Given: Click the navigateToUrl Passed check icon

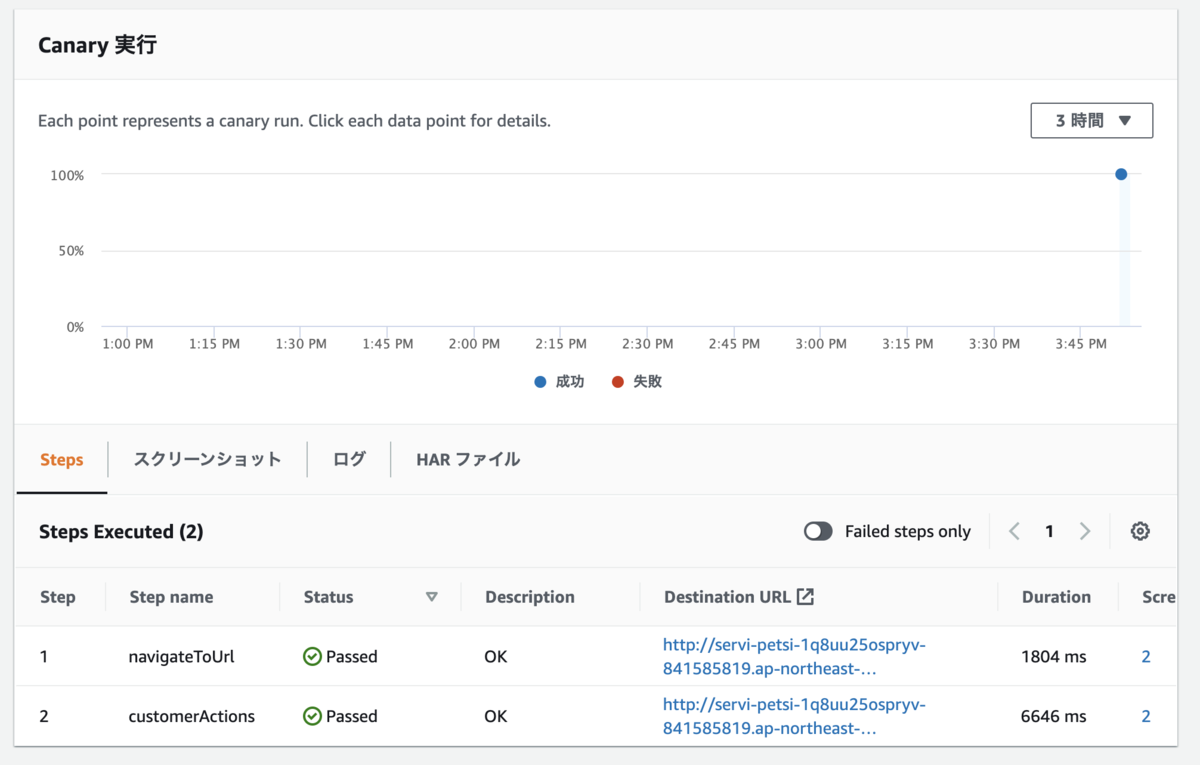Looking at the screenshot, I should pyautogui.click(x=313, y=657).
